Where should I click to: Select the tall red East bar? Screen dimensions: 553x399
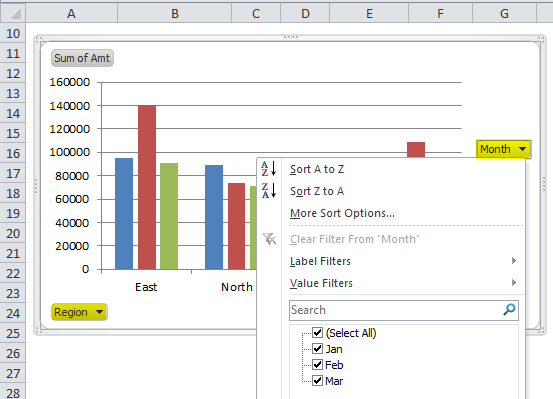(147, 187)
